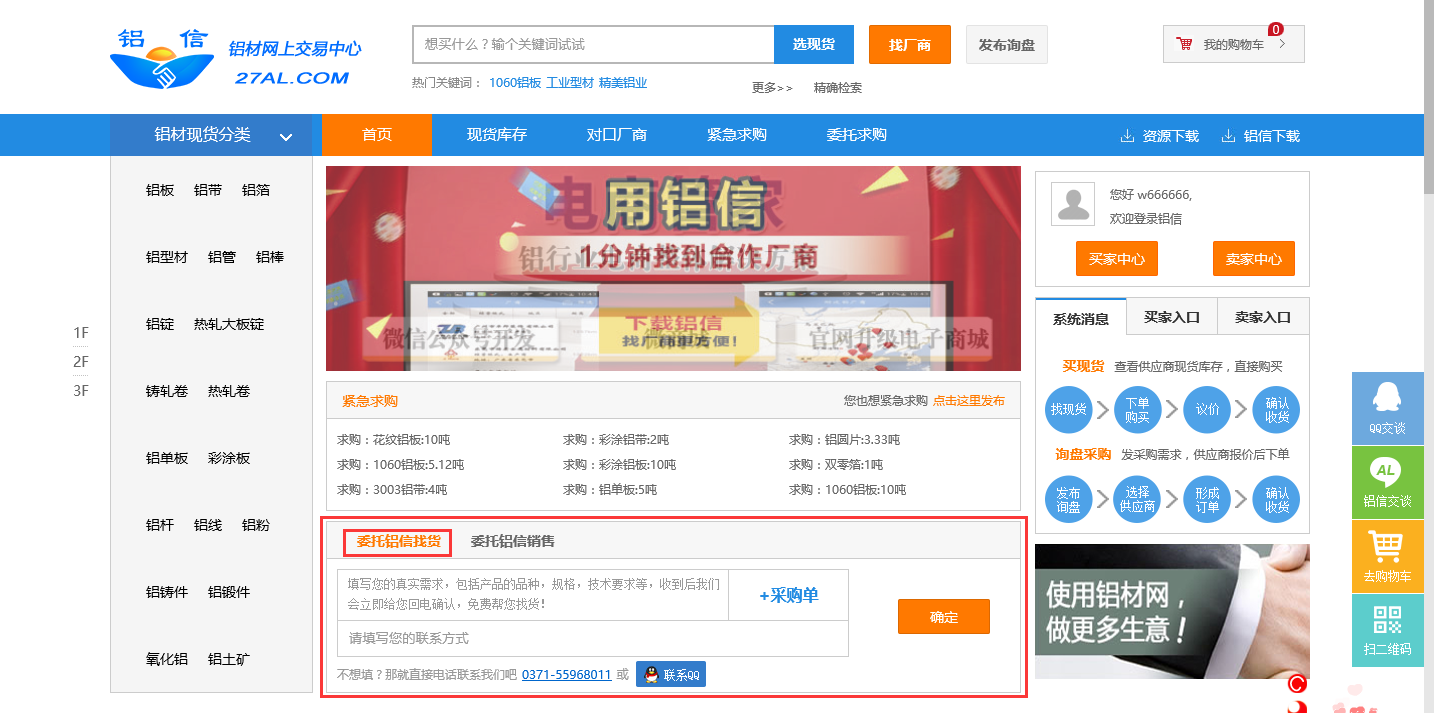Click hot keyword 精美铝业

pyautogui.click(x=623, y=83)
